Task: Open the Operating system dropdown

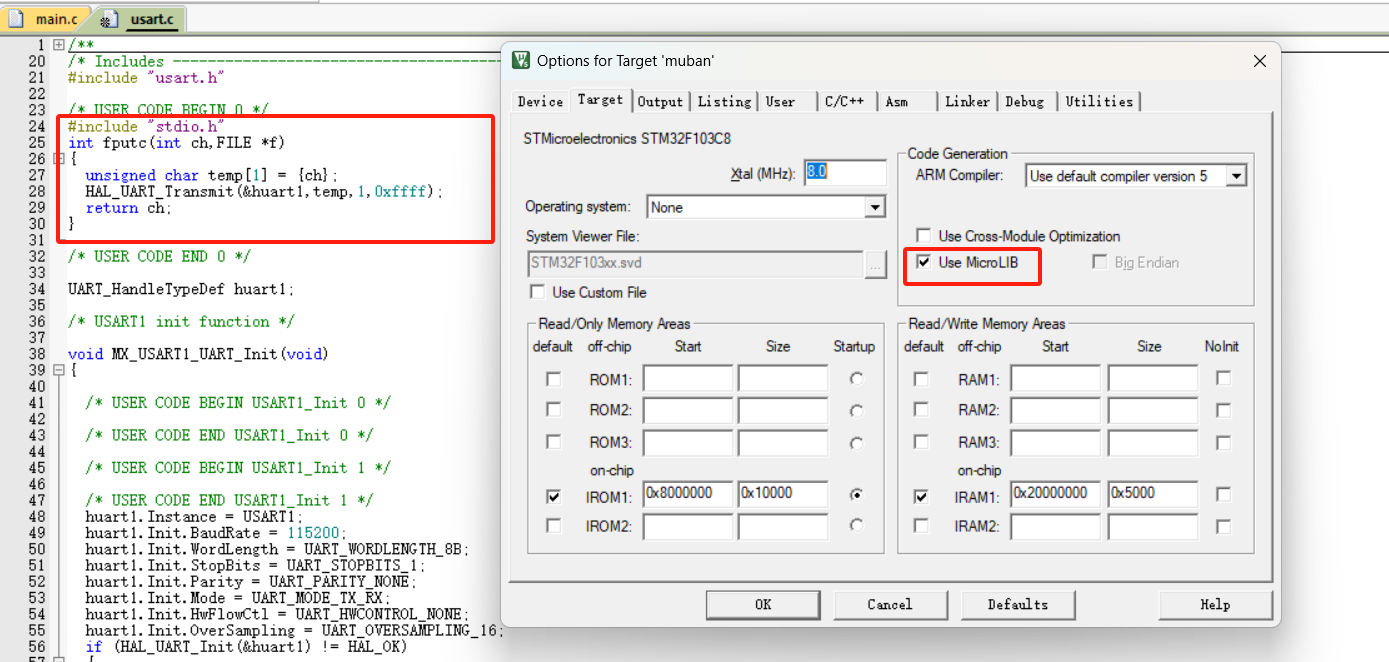Action: [x=875, y=207]
